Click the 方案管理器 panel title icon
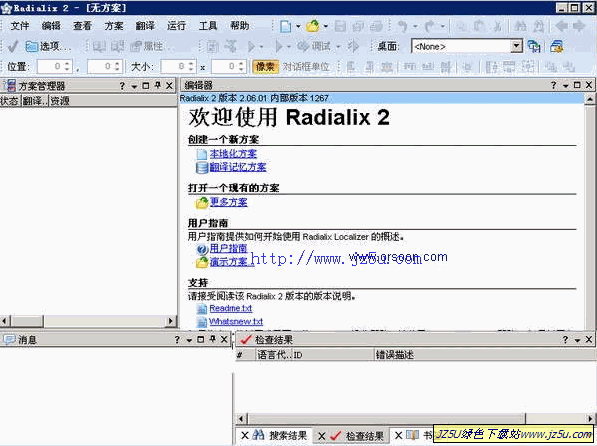597x446 pixels. pyautogui.click(x=11, y=86)
